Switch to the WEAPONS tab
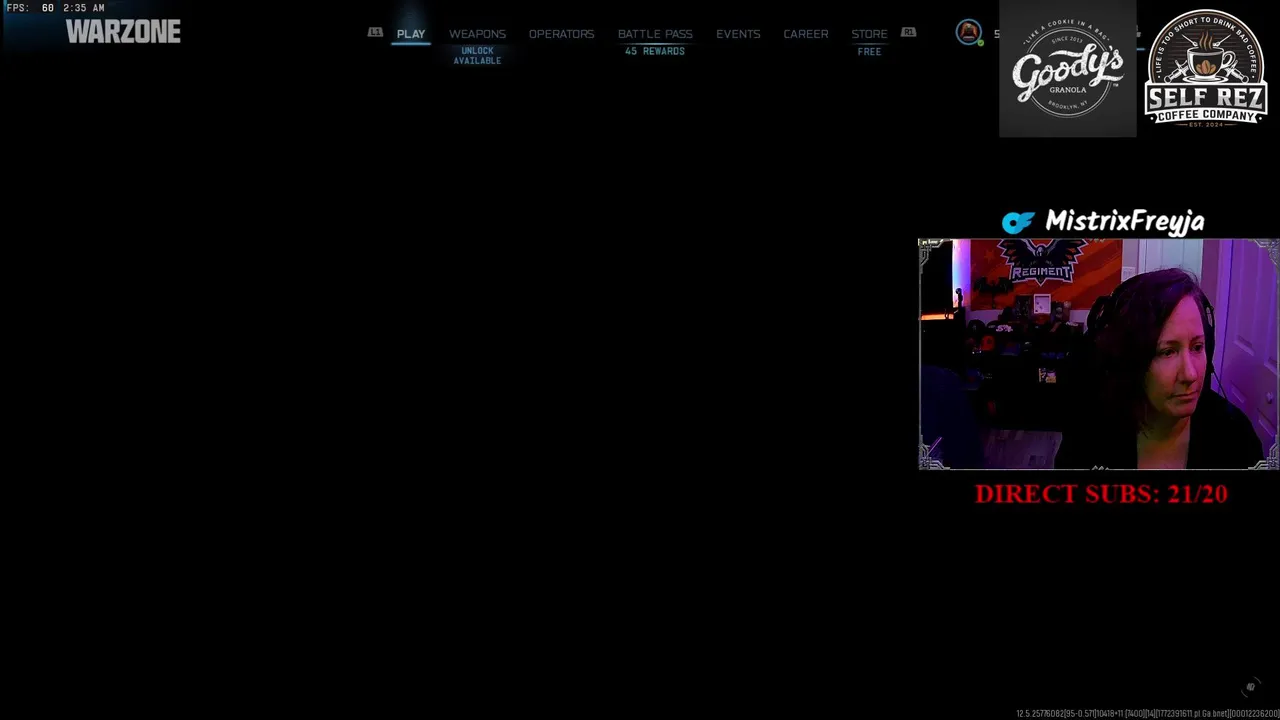Image resolution: width=1280 pixels, height=720 pixels. coord(477,34)
